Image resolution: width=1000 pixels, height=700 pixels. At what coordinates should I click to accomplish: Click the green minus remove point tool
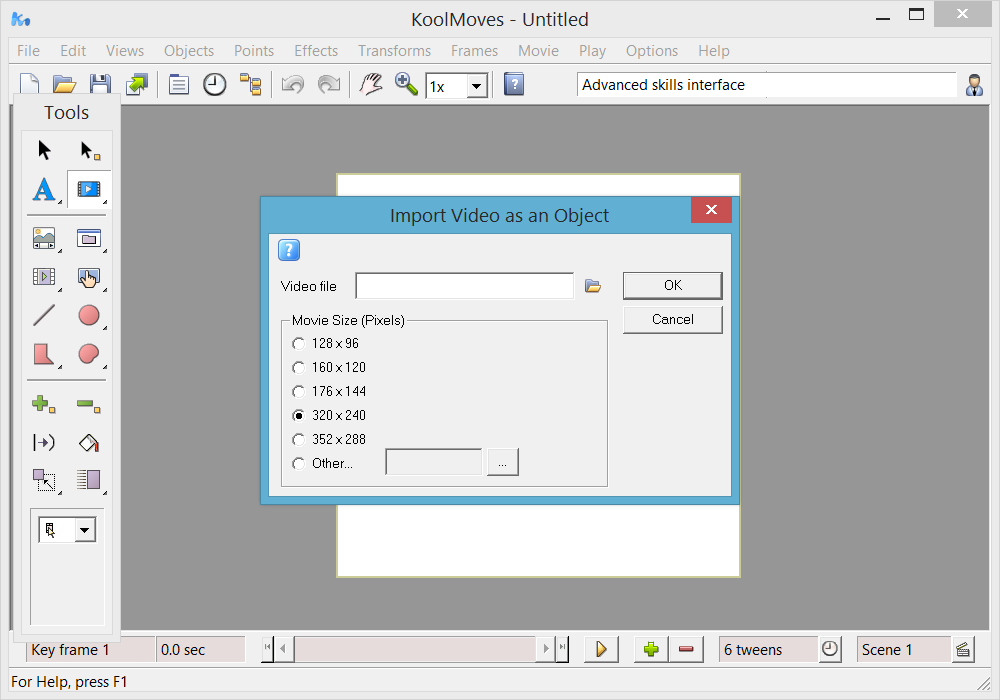(89, 405)
